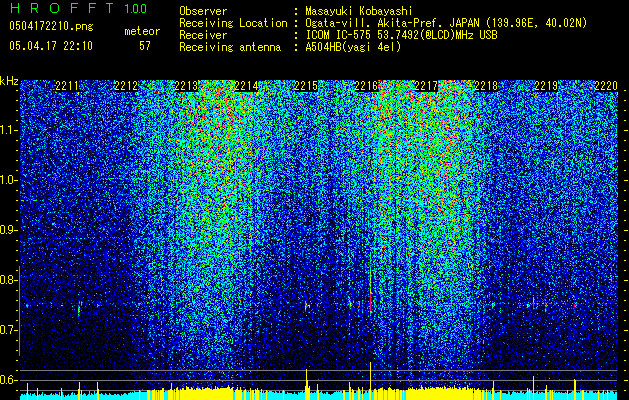This screenshot has height=400, width=629.
Task: Click the 2215 time marker
Action: click(x=306, y=86)
